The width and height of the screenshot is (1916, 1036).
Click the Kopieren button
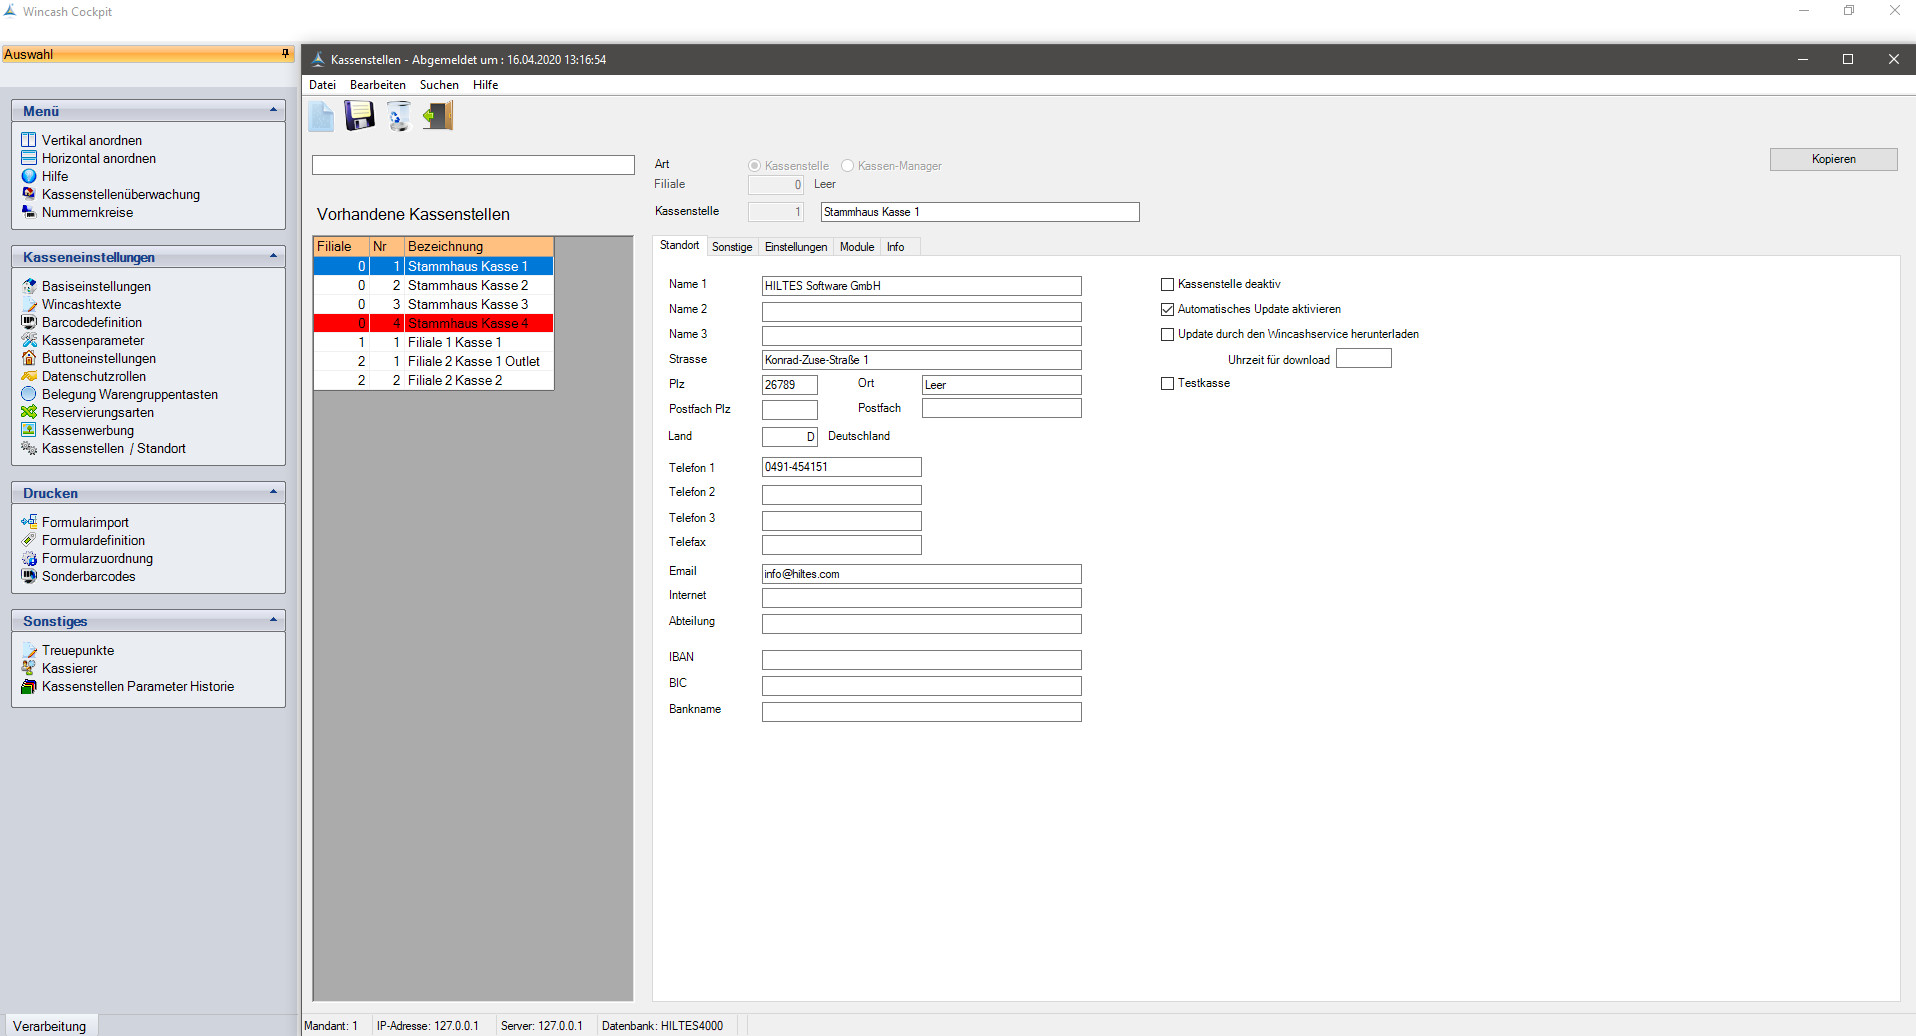click(1832, 159)
